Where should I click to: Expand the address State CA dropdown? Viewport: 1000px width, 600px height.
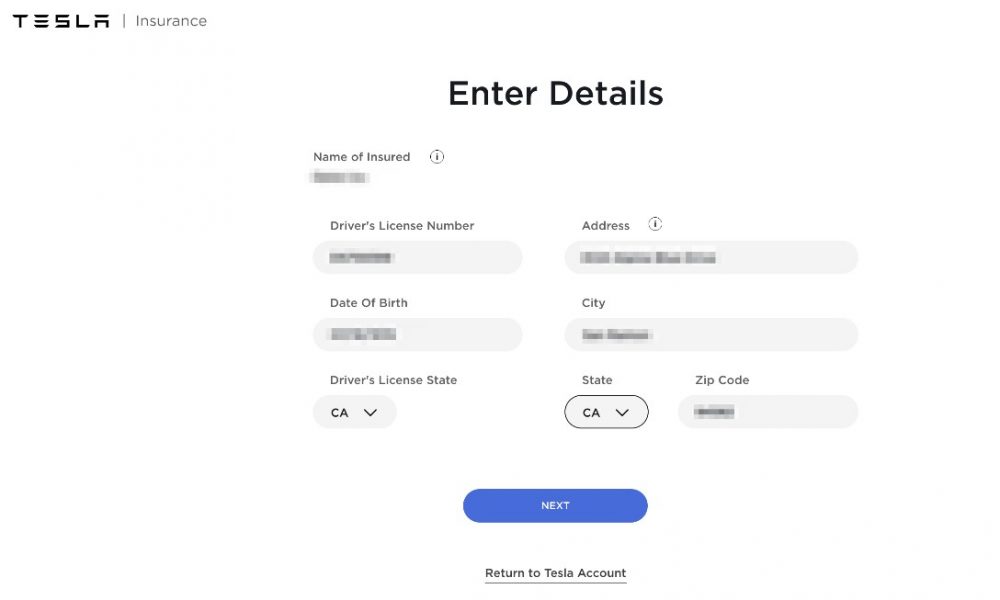pyautogui.click(x=607, y=412)
